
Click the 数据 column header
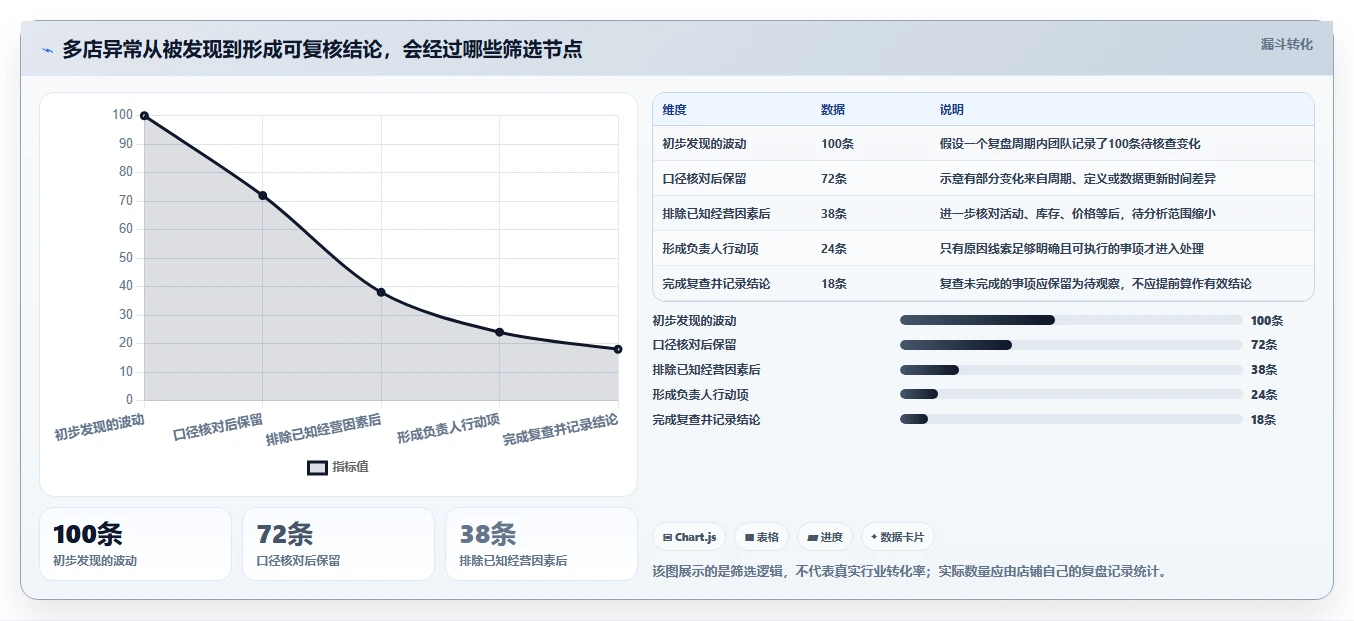pos(833,110)
